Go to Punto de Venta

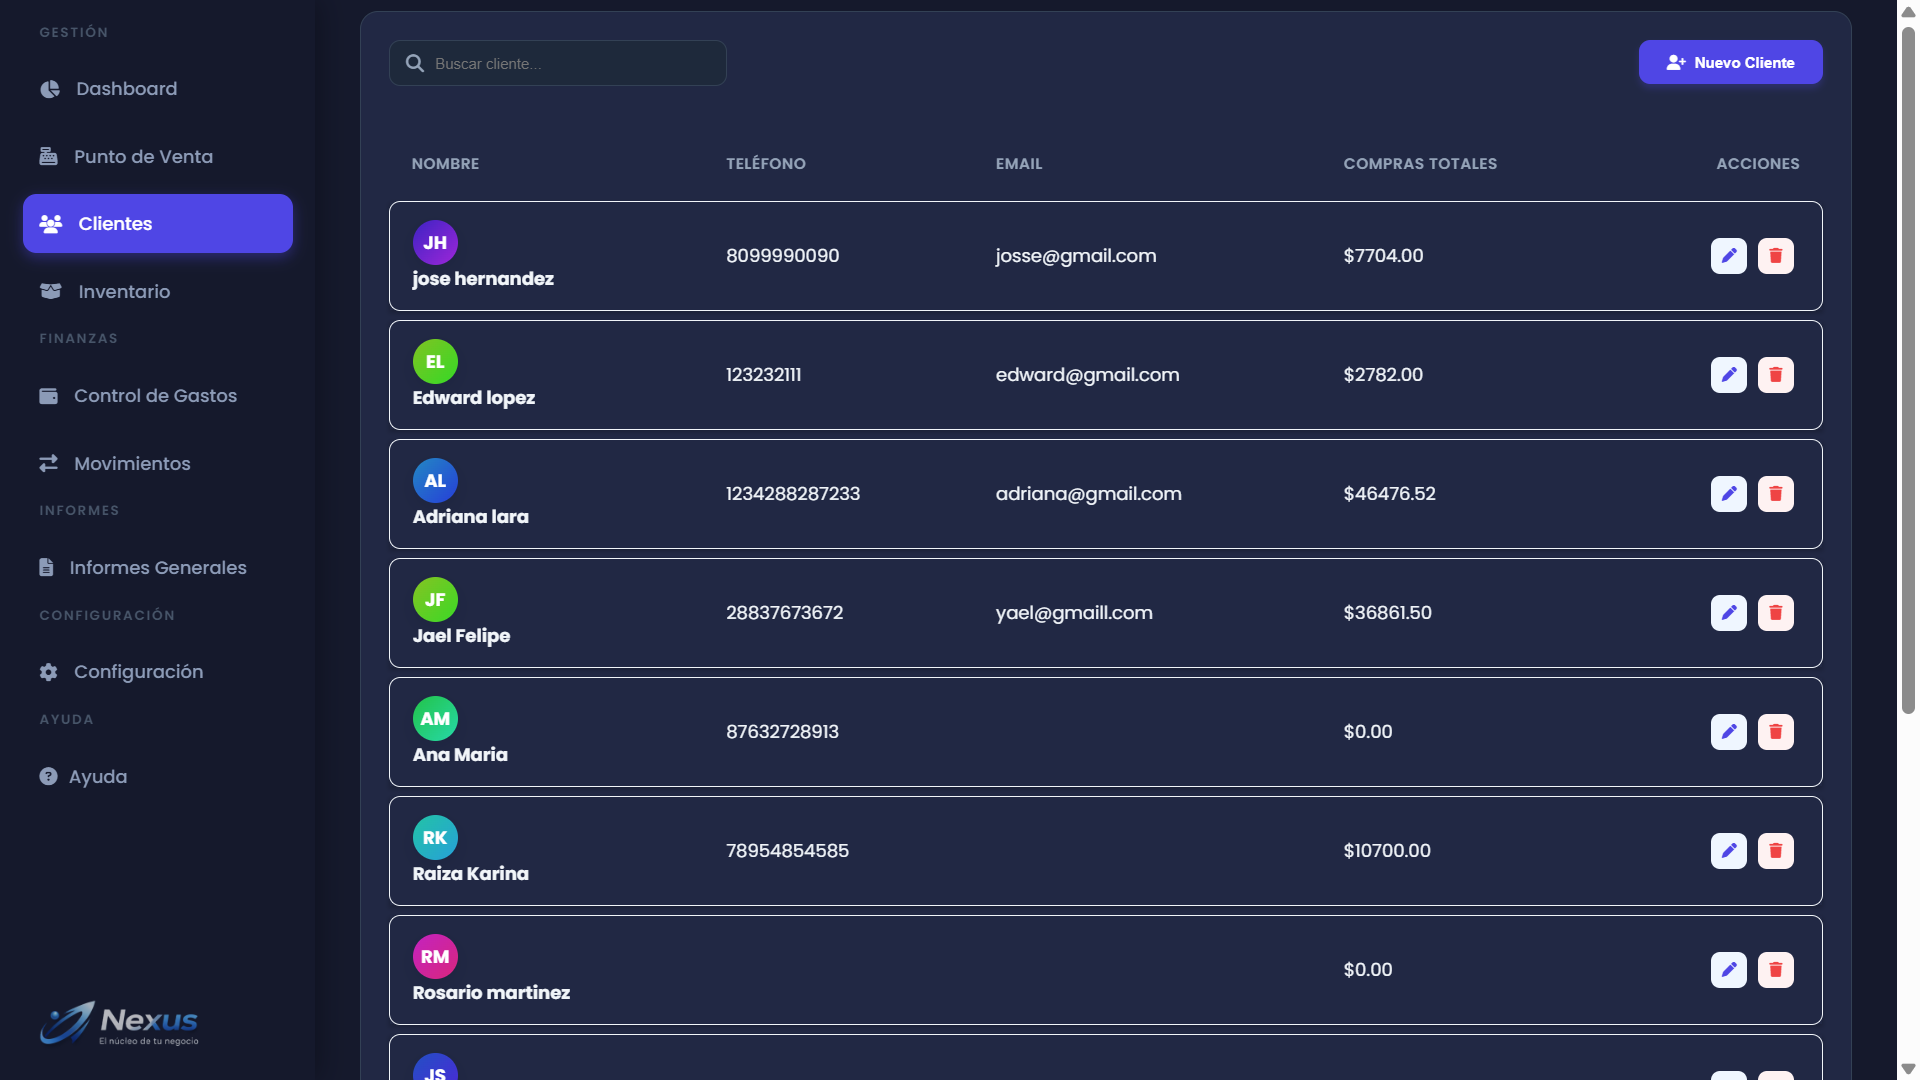pyautogui.click(x=143, y=157)
